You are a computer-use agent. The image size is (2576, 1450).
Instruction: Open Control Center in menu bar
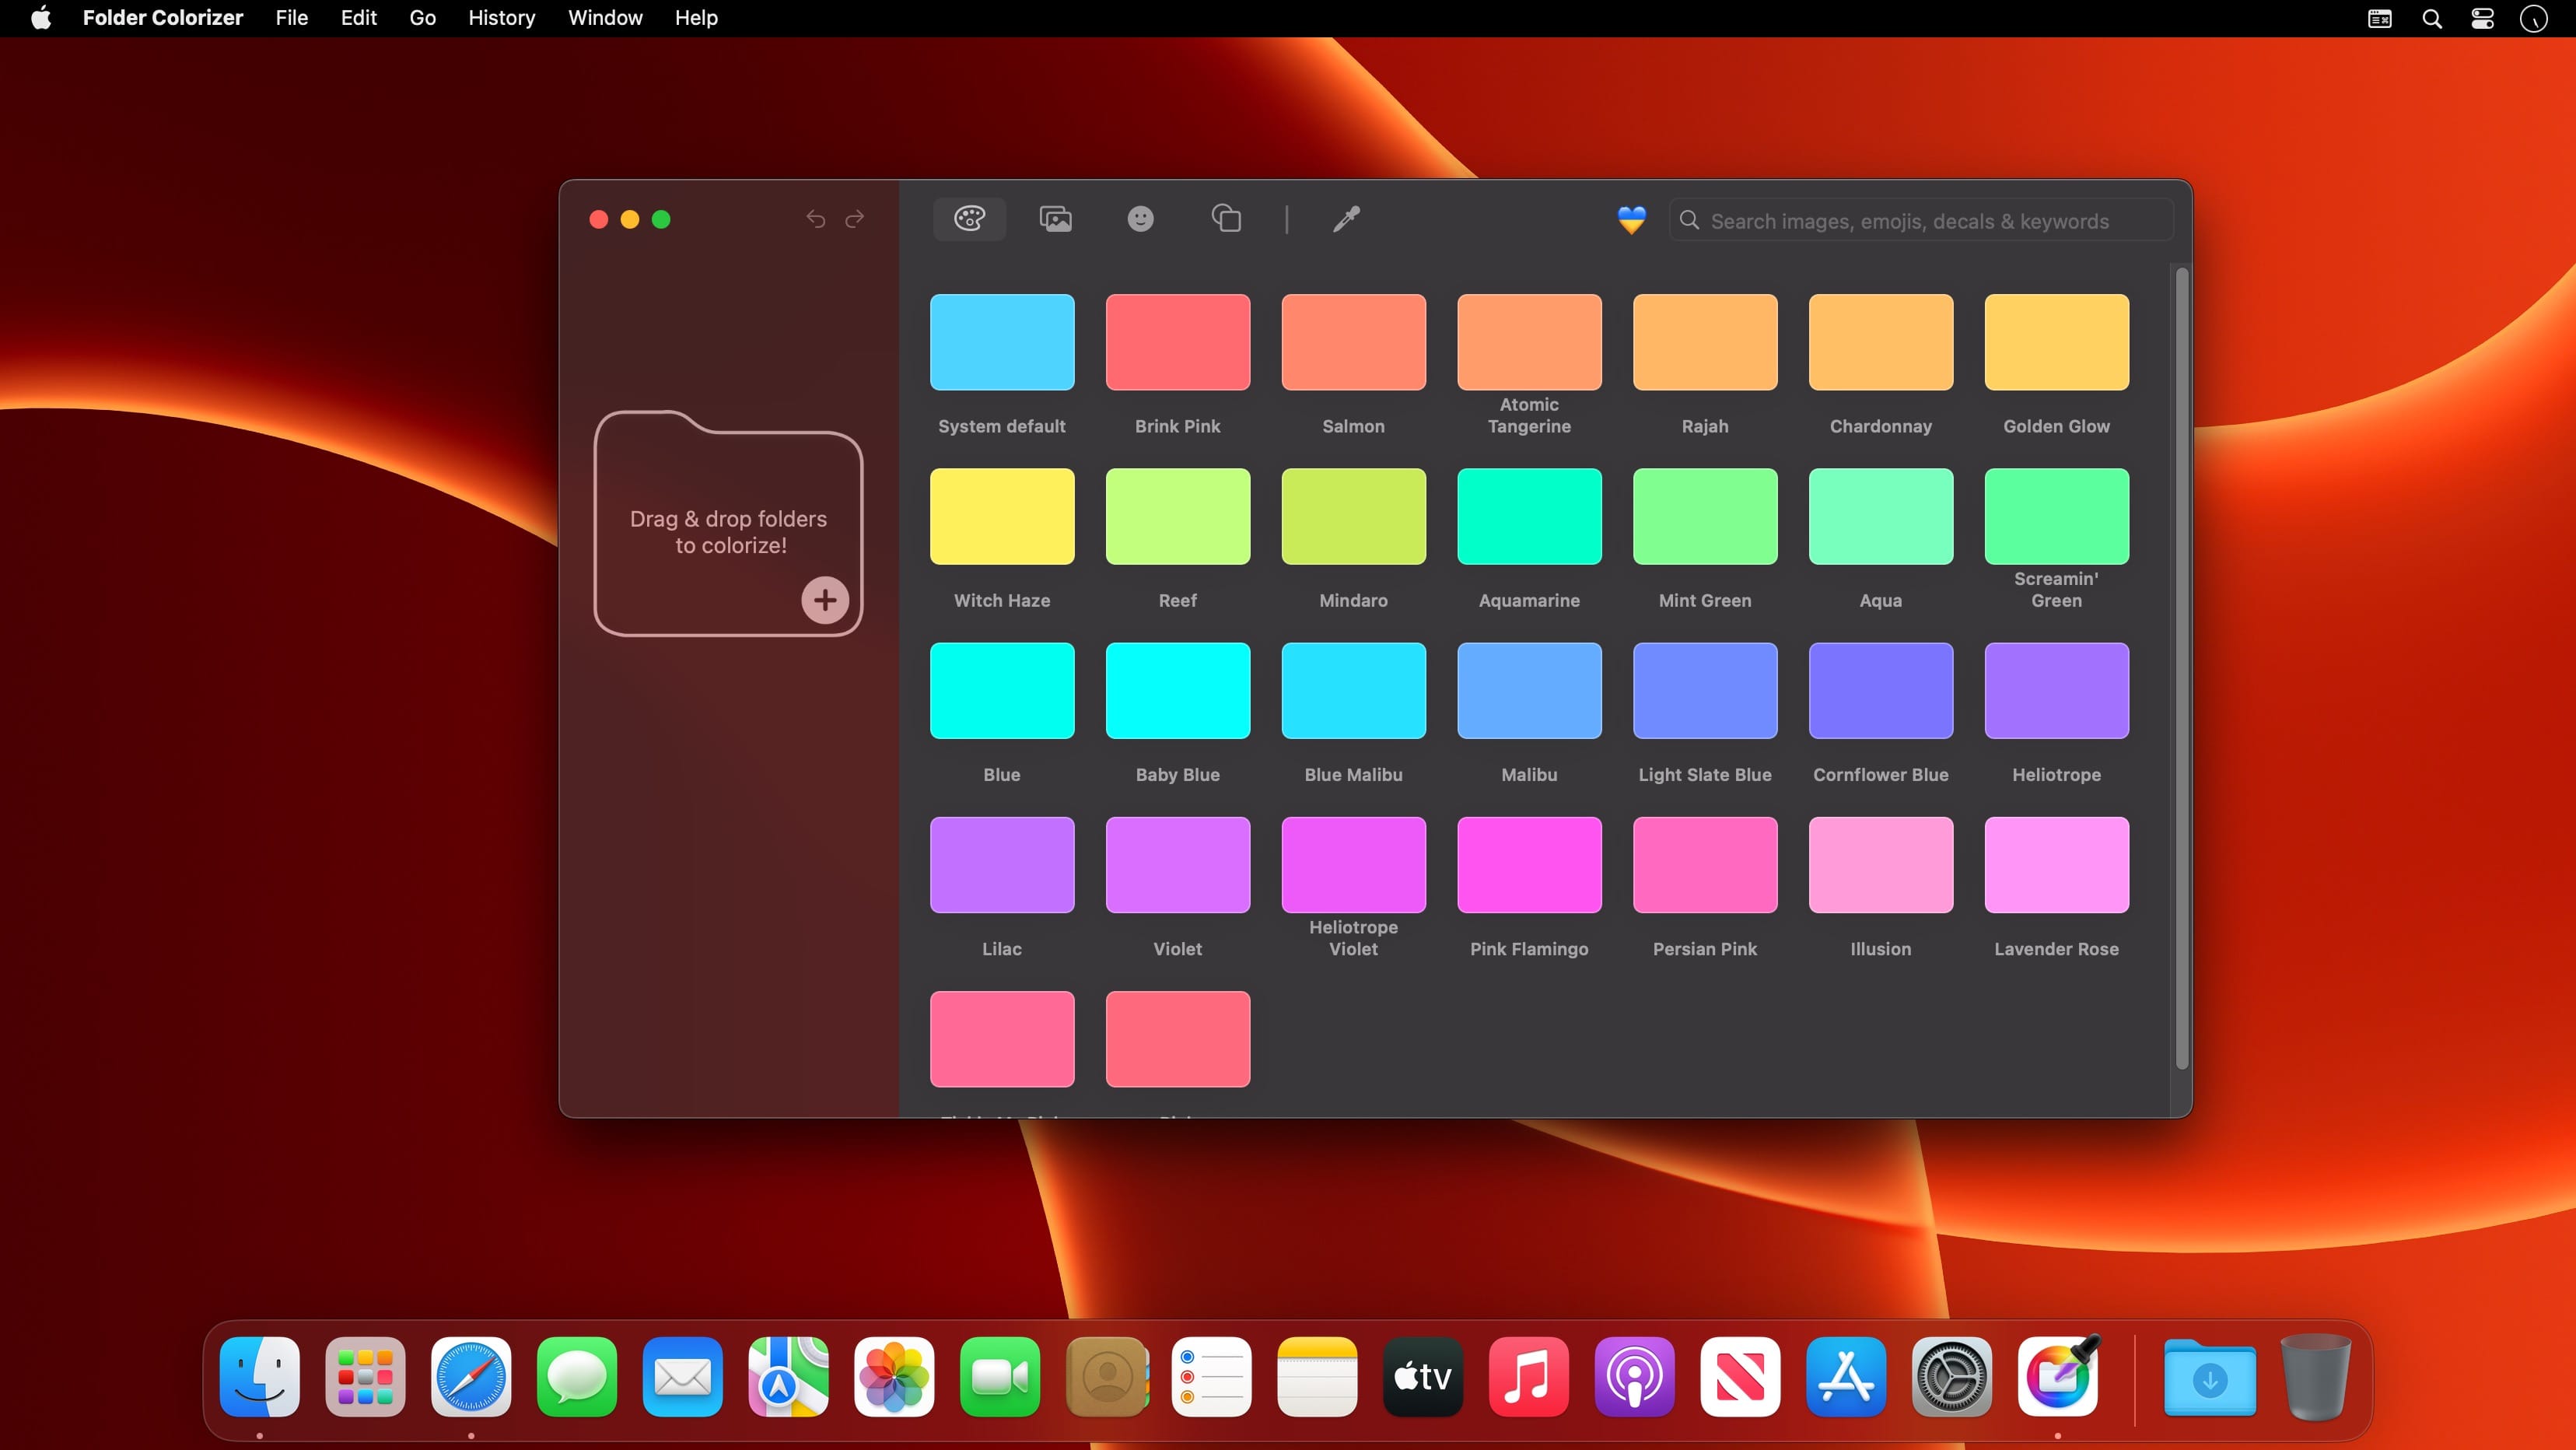pos(2483,18)
